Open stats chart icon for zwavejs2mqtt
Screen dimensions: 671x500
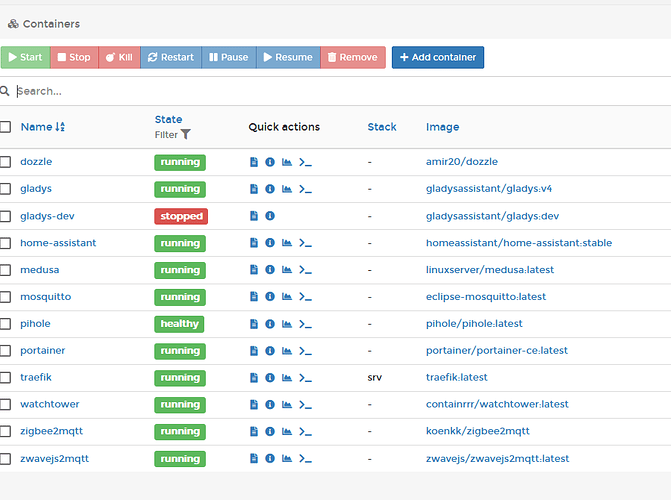(287, 458)
